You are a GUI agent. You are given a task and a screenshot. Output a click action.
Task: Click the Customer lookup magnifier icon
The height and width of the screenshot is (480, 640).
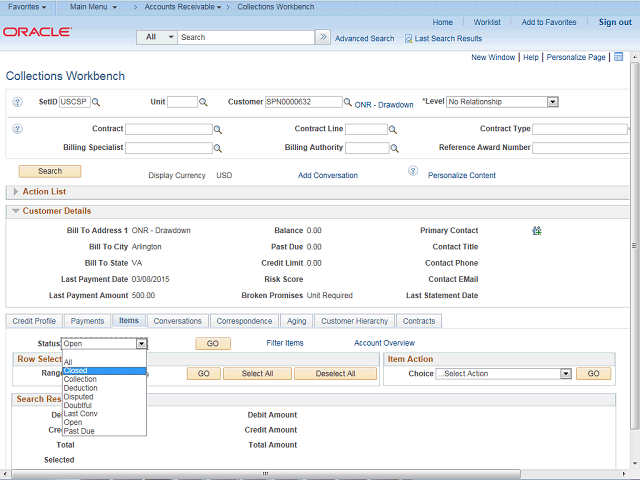(348, 102)
